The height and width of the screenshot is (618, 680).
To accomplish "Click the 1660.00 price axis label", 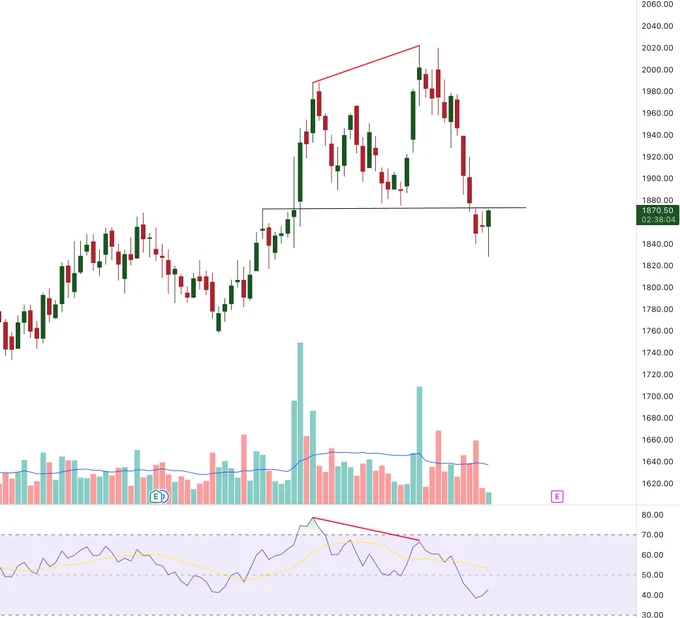I will 657,440.
